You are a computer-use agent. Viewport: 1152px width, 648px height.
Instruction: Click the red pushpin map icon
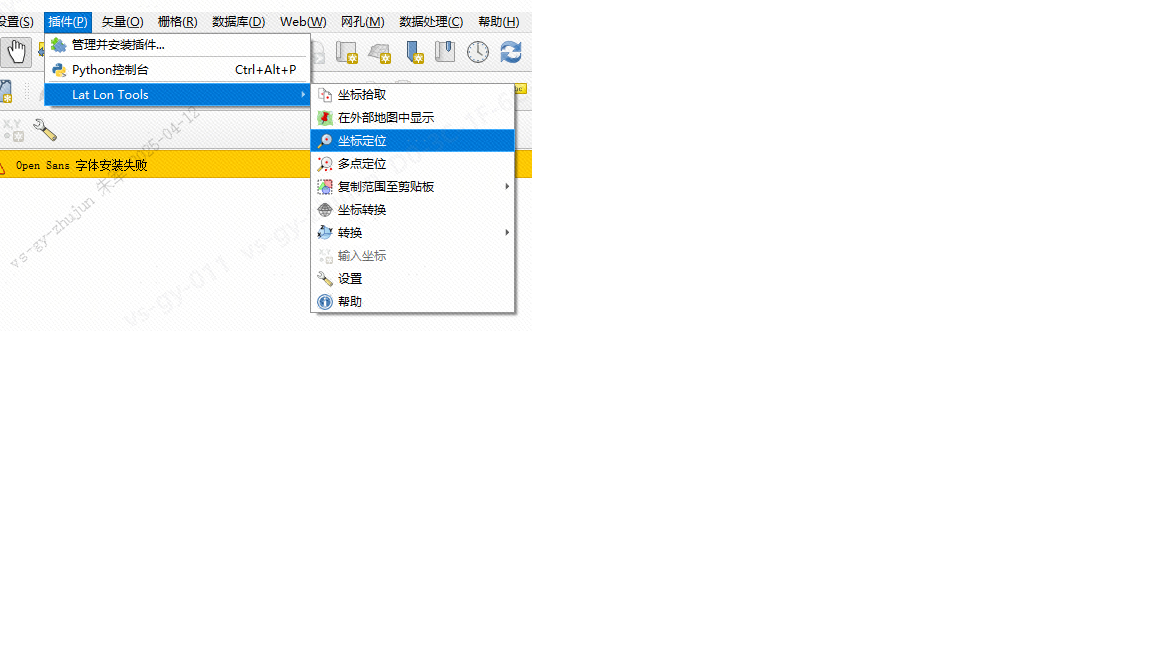coord(325,118)
